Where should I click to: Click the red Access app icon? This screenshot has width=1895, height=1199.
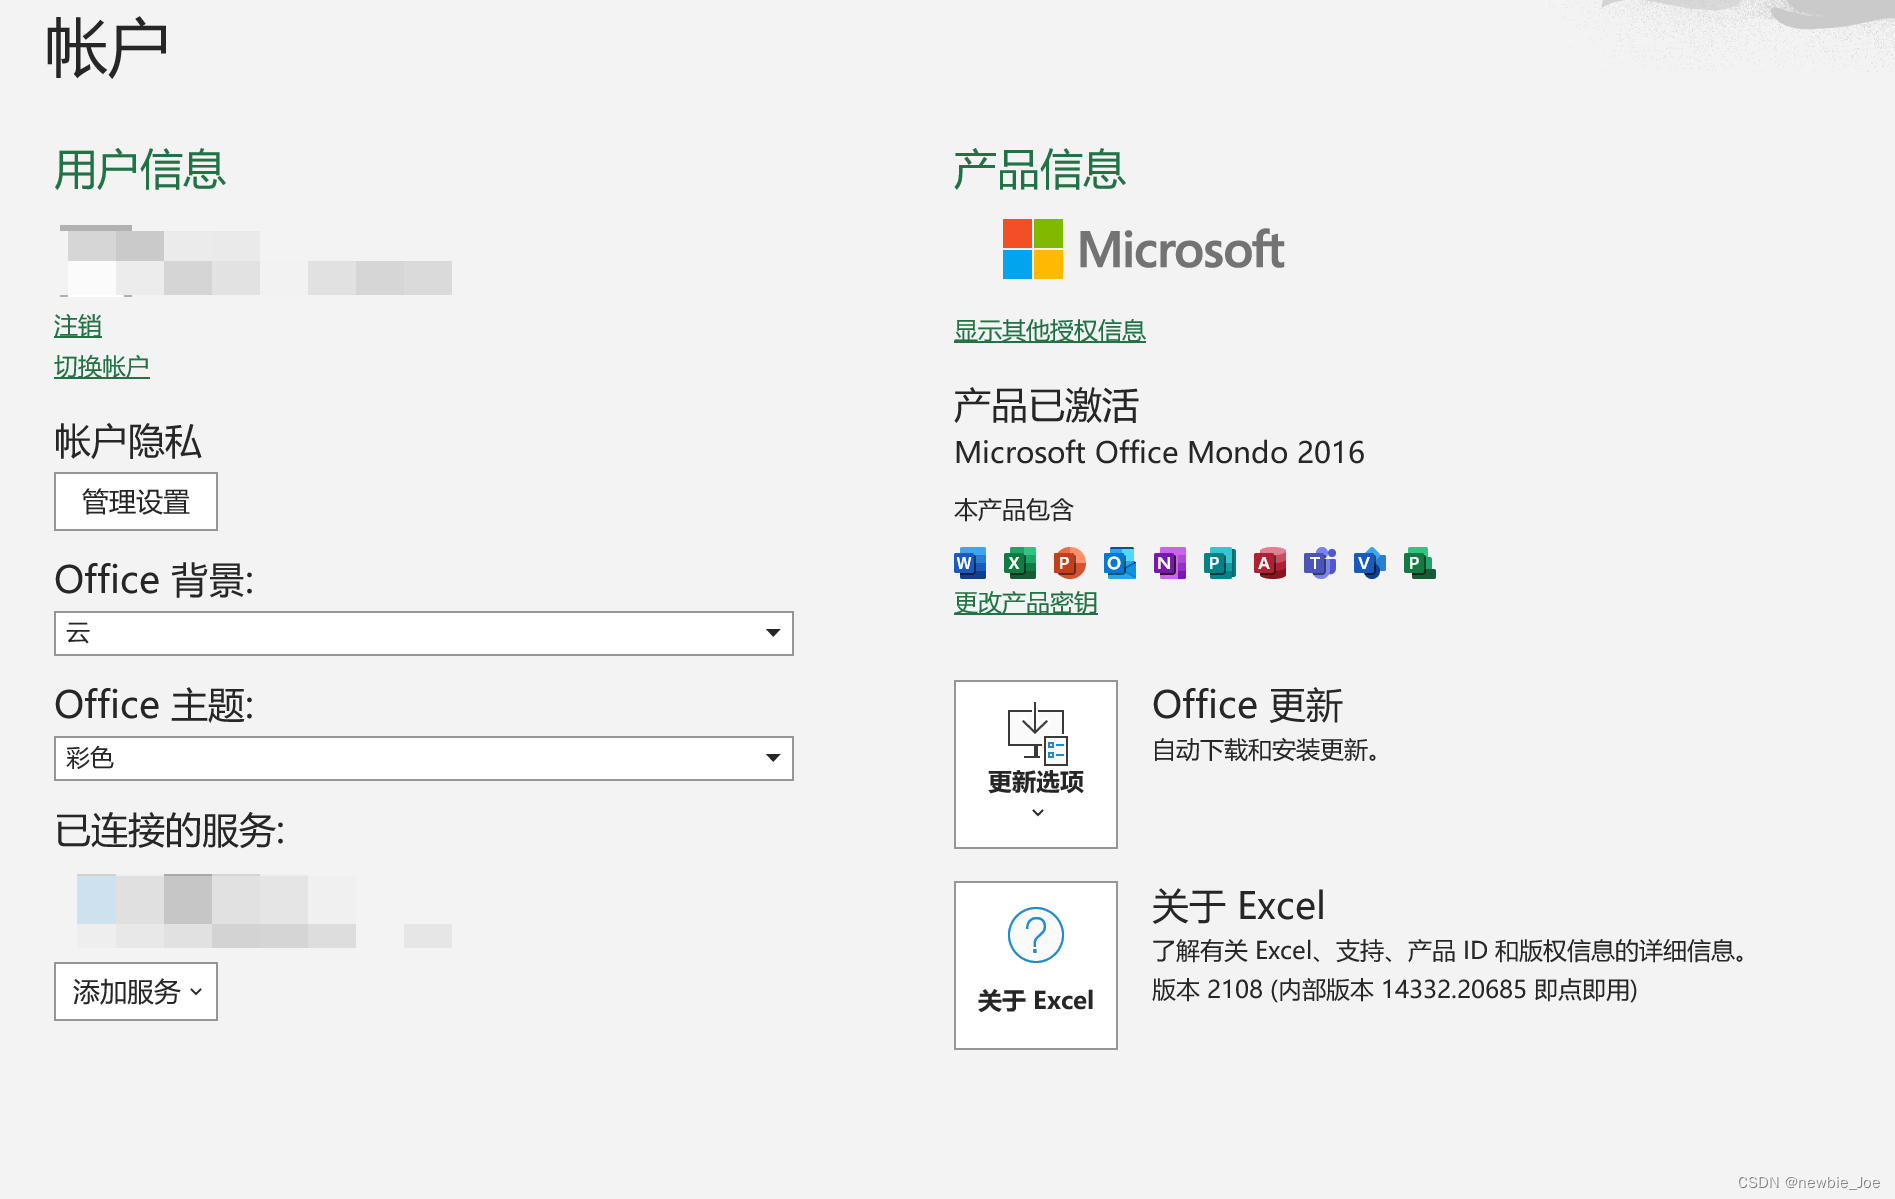tap(1270, 563)
